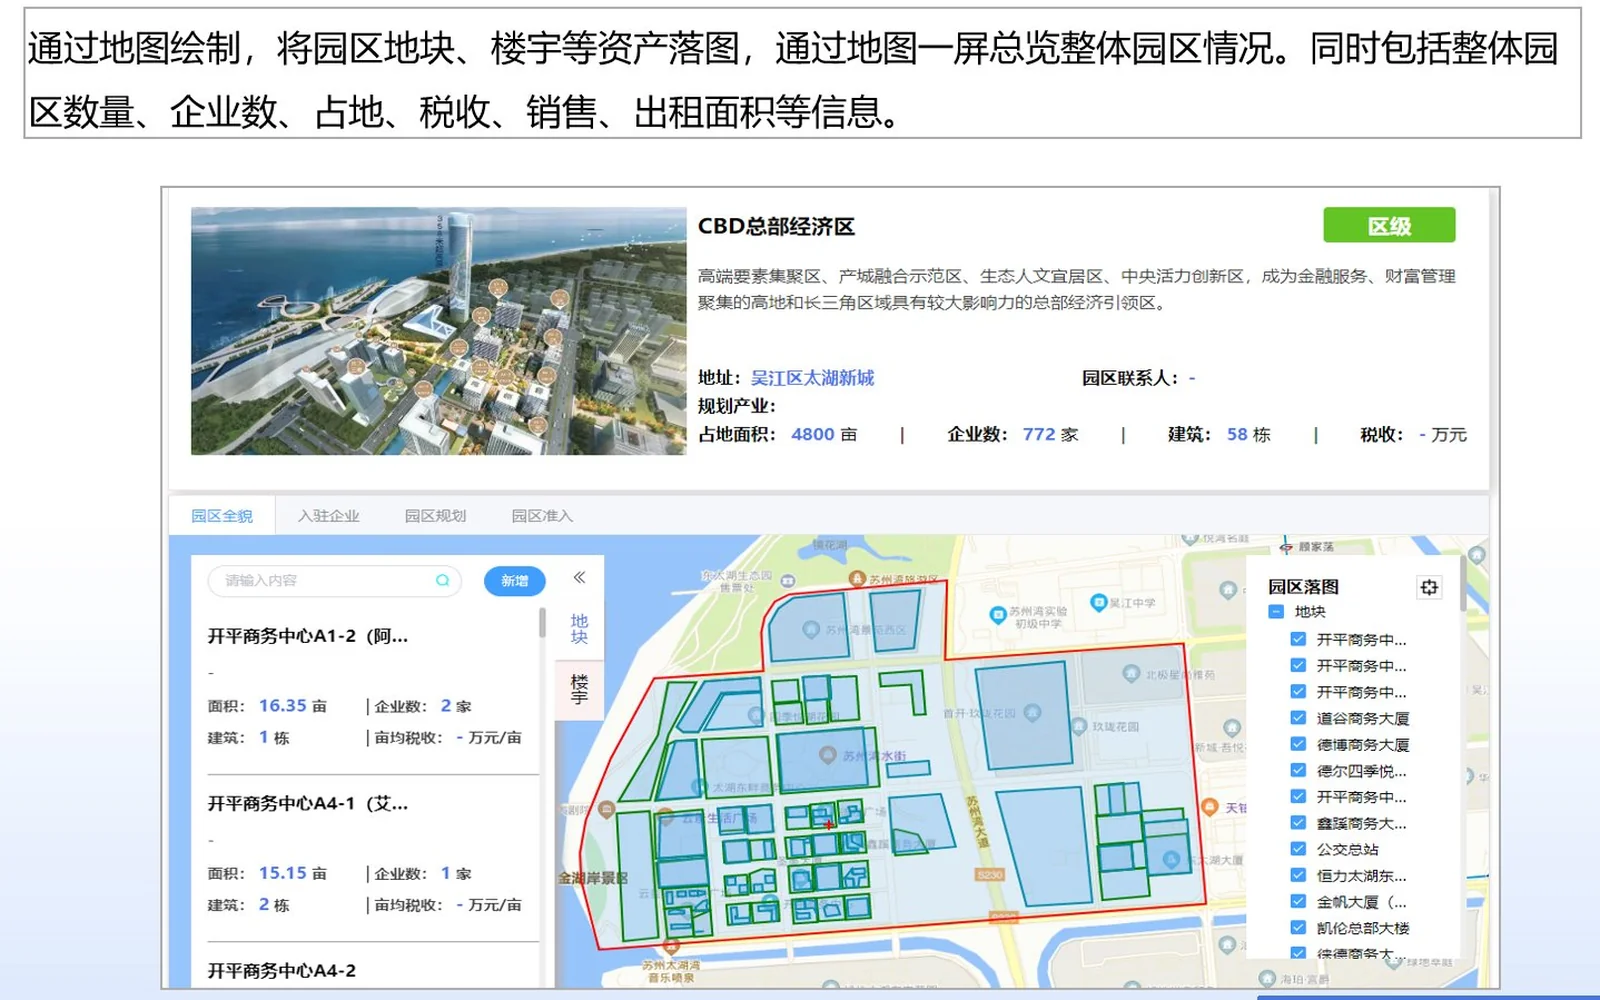Click the 北极星 residence map pin
This screenshot has width=1600, height=1000.
point(1131,674)
